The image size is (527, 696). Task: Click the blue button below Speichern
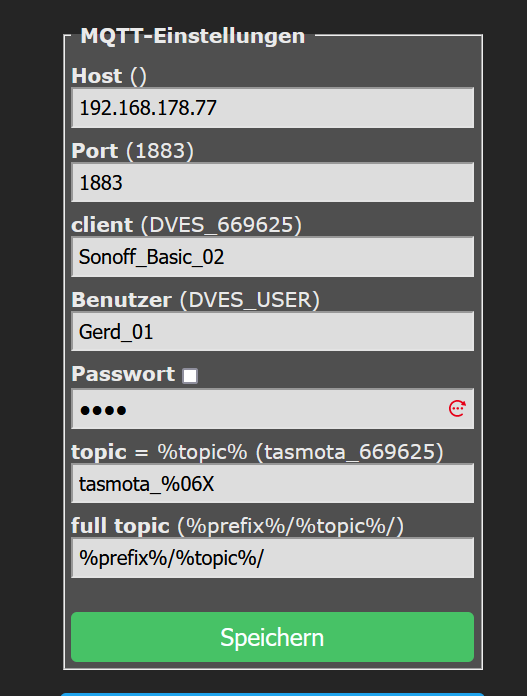tap(272, 694)
